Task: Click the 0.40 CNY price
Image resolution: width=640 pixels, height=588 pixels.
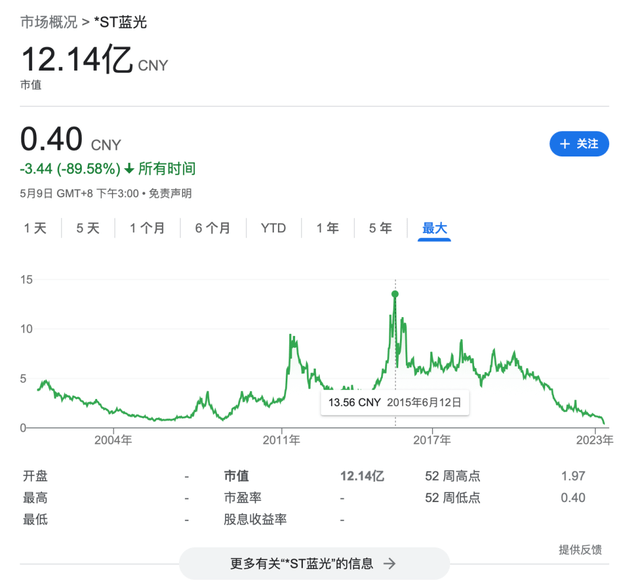Action: pos(71,140)
